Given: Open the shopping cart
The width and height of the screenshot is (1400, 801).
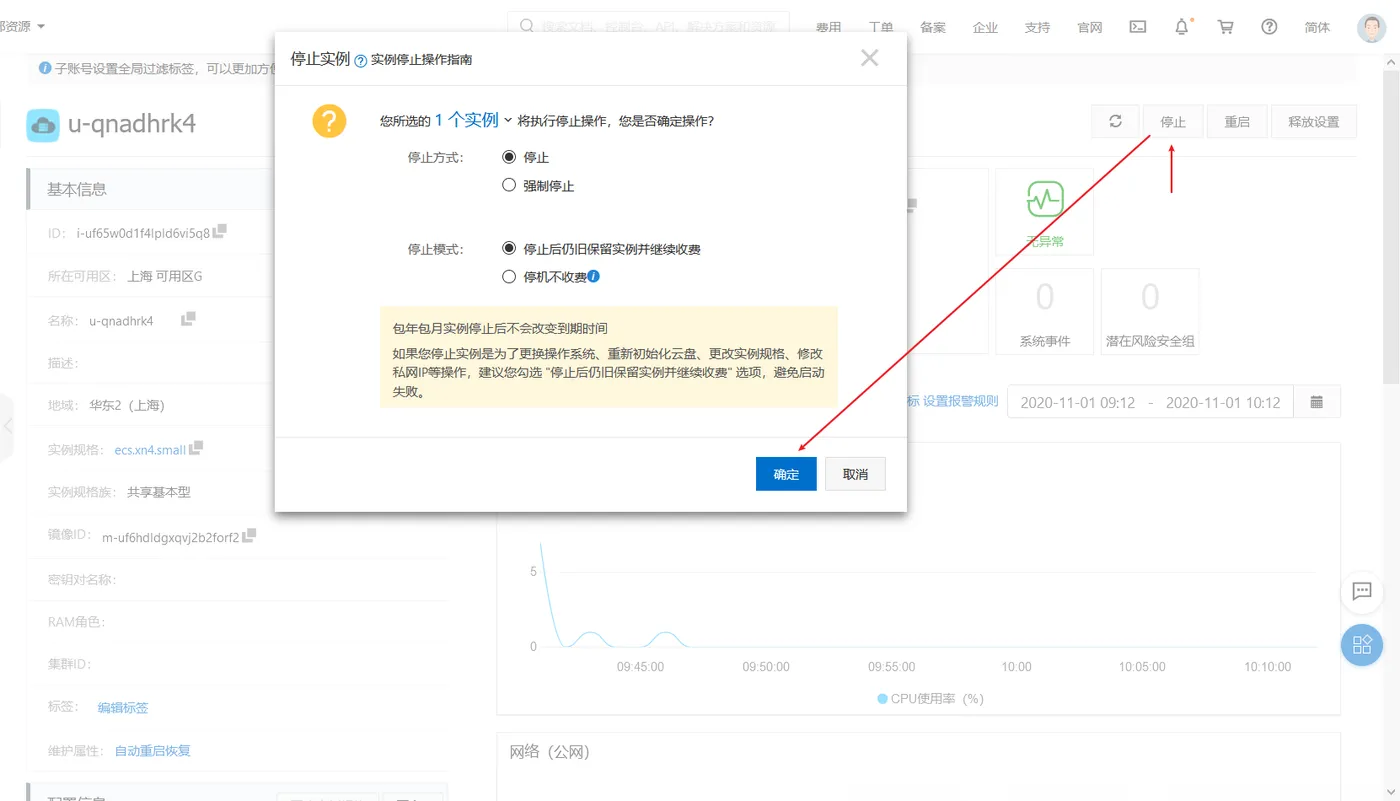Looking at the screenshot, I should coord(1226,27).
